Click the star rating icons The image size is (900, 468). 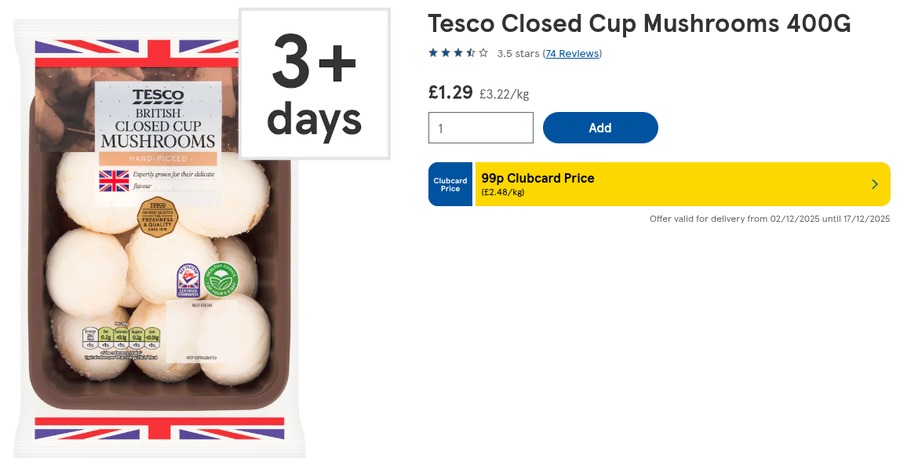(x=458, y=53)
